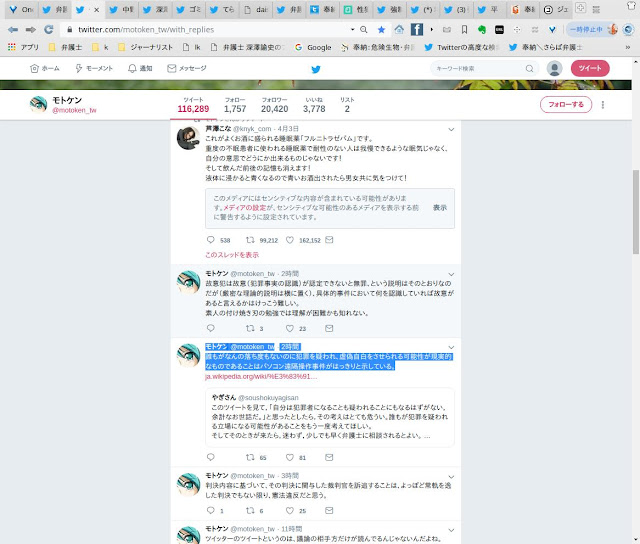
Task: Open the profile more-options dots
Action: 602,105
